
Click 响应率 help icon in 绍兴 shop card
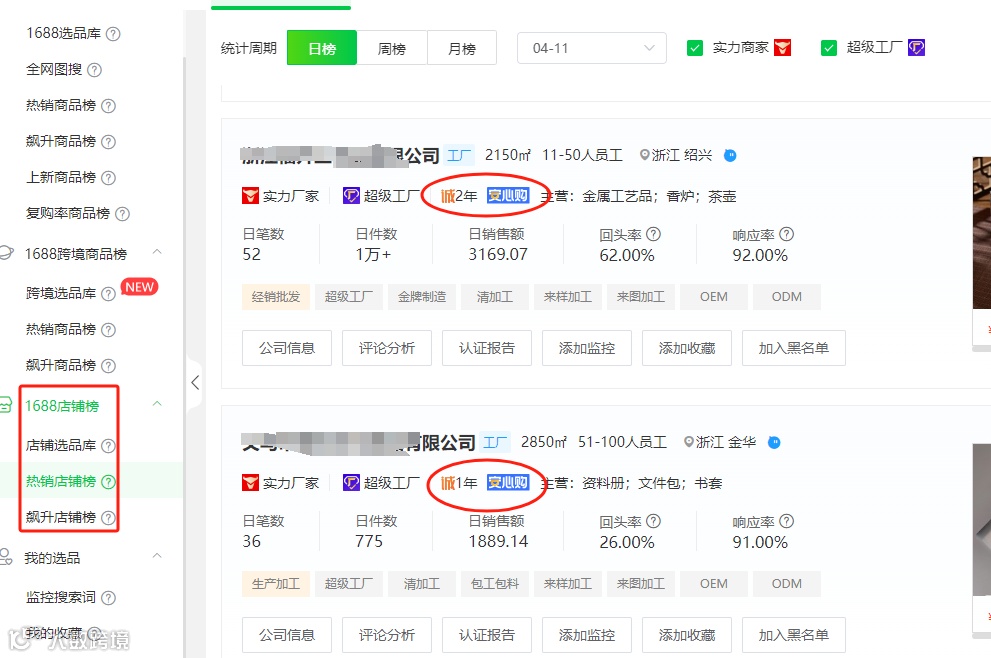[x=786, y=235]
